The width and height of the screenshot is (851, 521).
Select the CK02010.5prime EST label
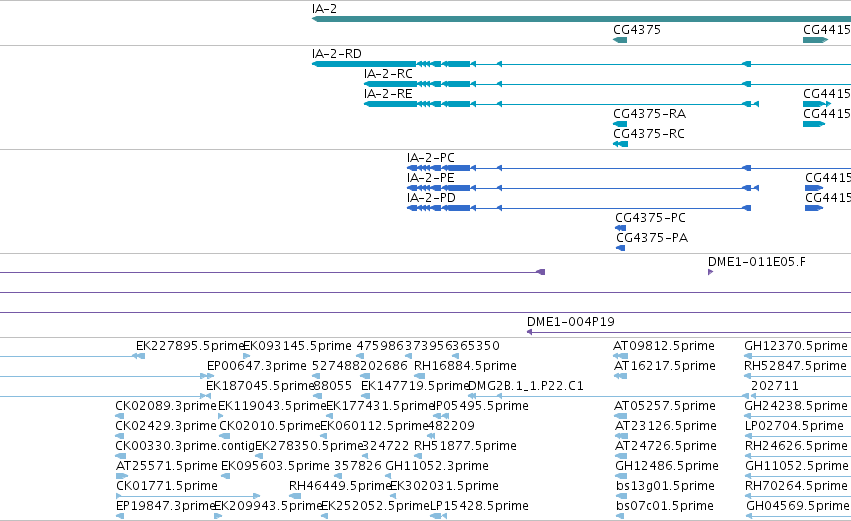click(270, 426)
